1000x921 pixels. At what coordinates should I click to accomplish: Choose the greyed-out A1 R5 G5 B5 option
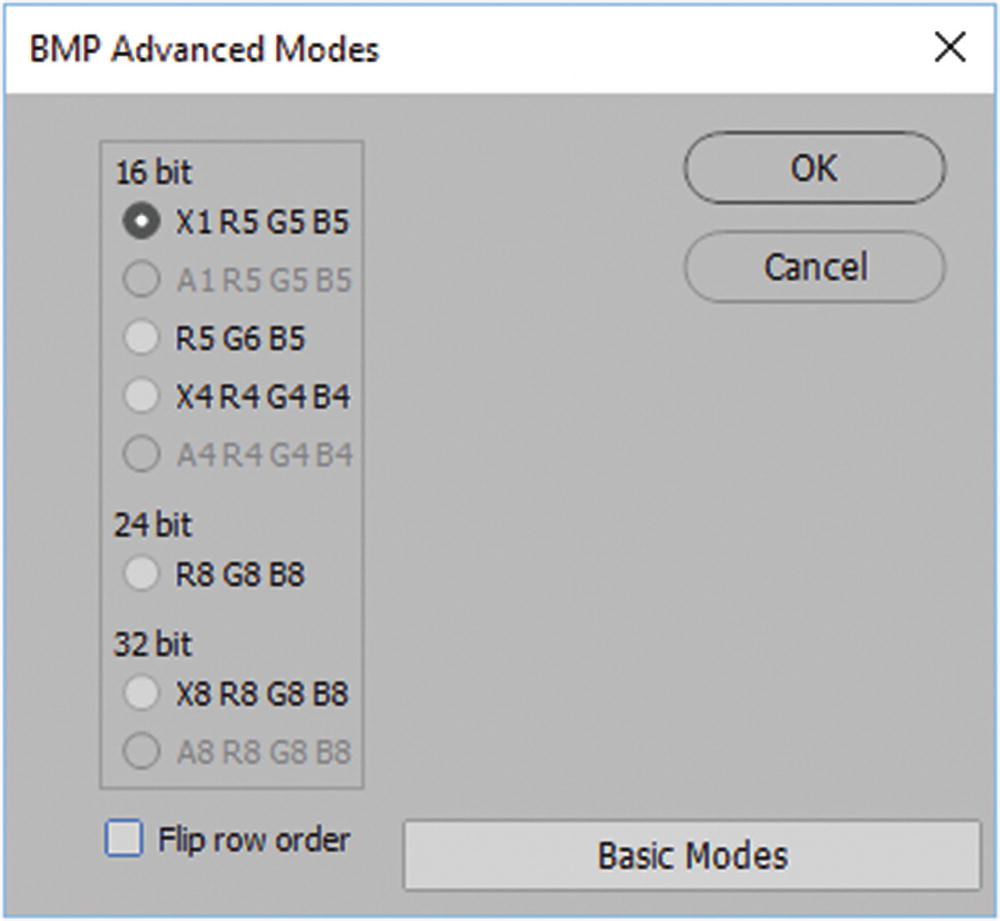(x=140, y=280)
